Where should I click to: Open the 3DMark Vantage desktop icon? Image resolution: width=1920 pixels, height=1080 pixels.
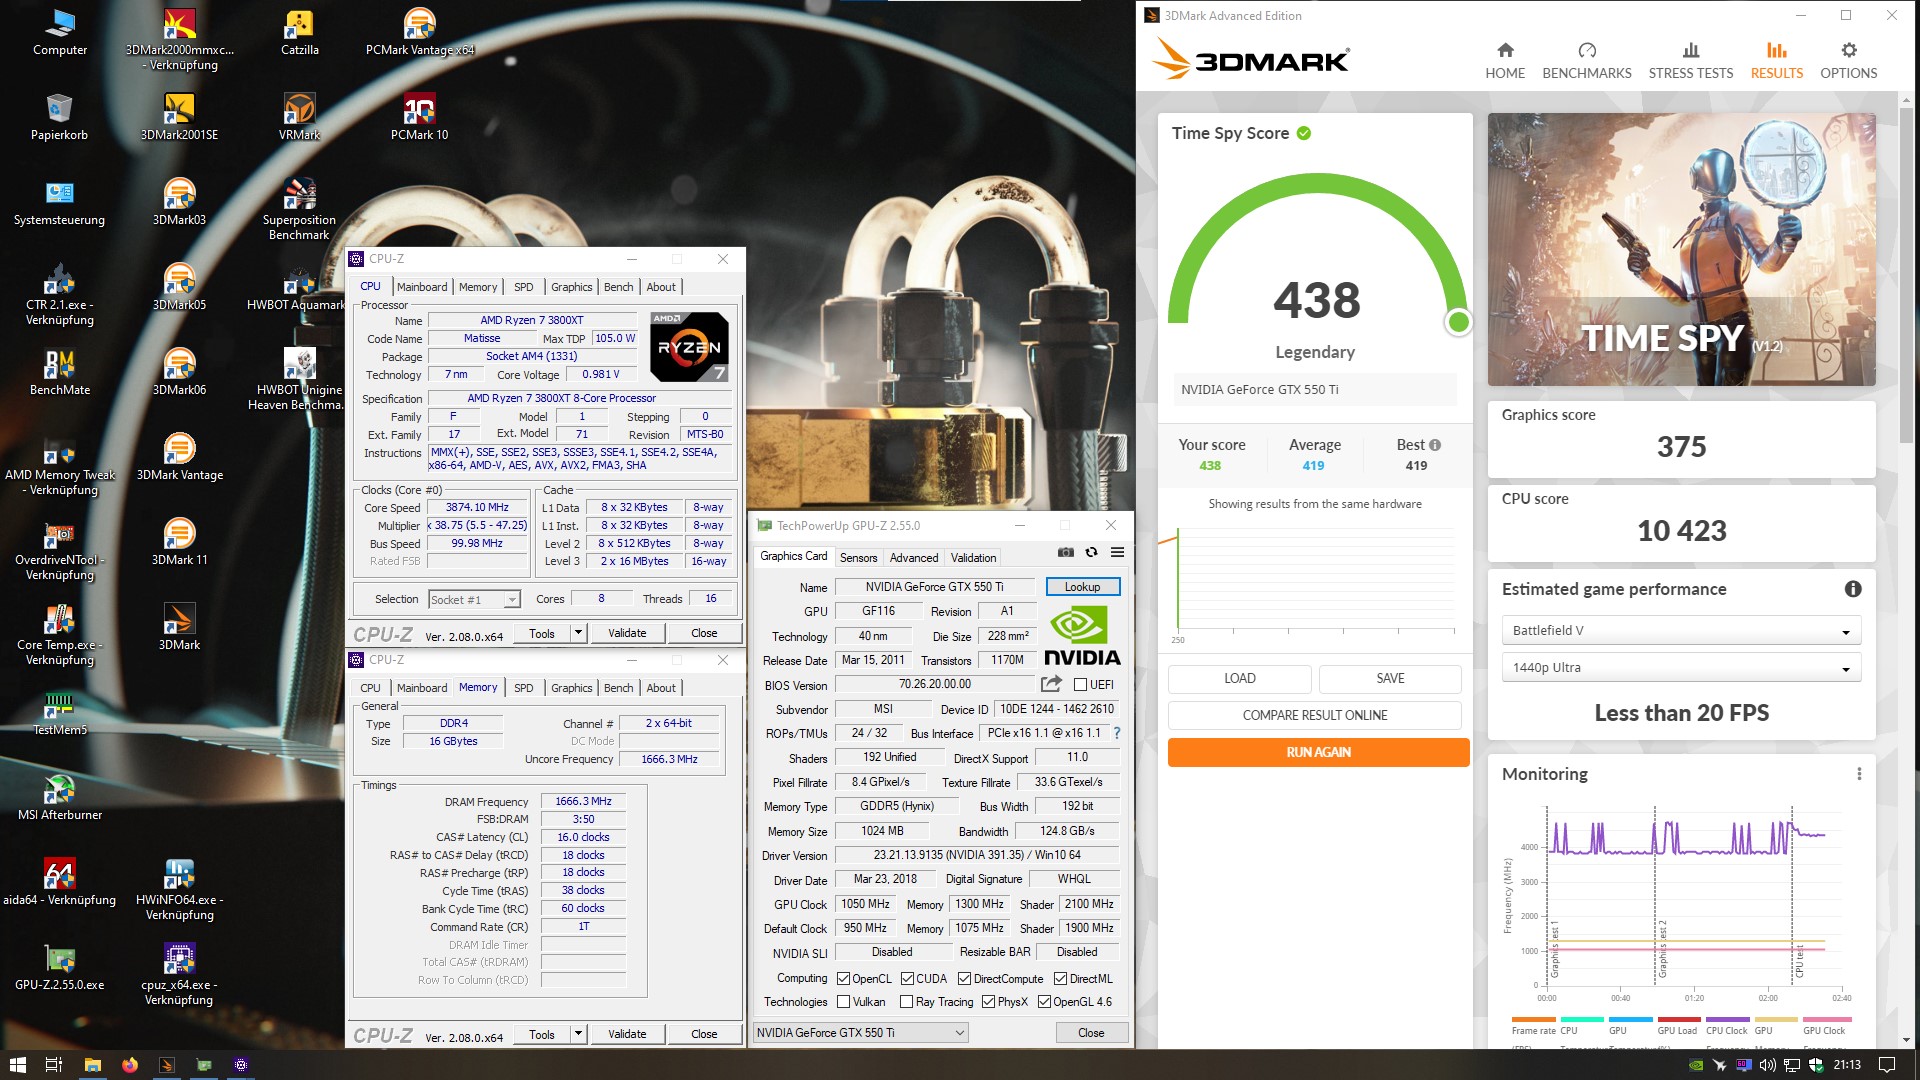click(180, 457)
